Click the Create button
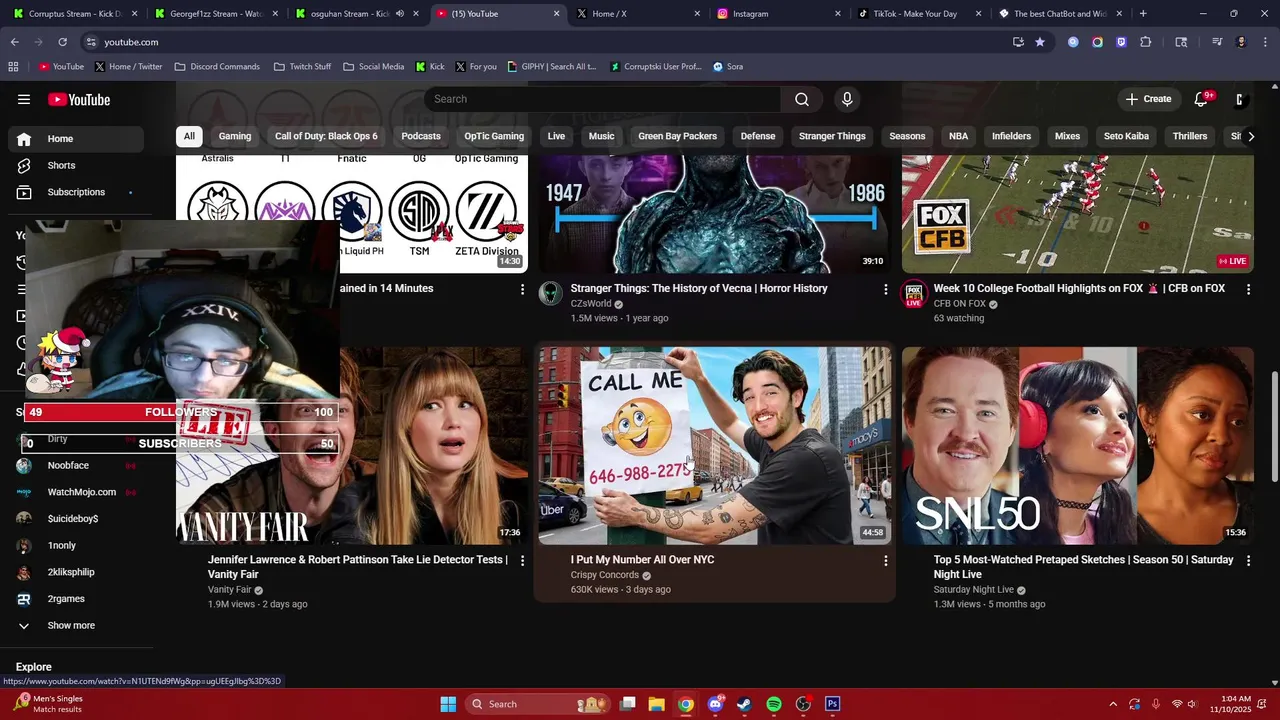The image size is (1280, 720). click(1148, 99)
